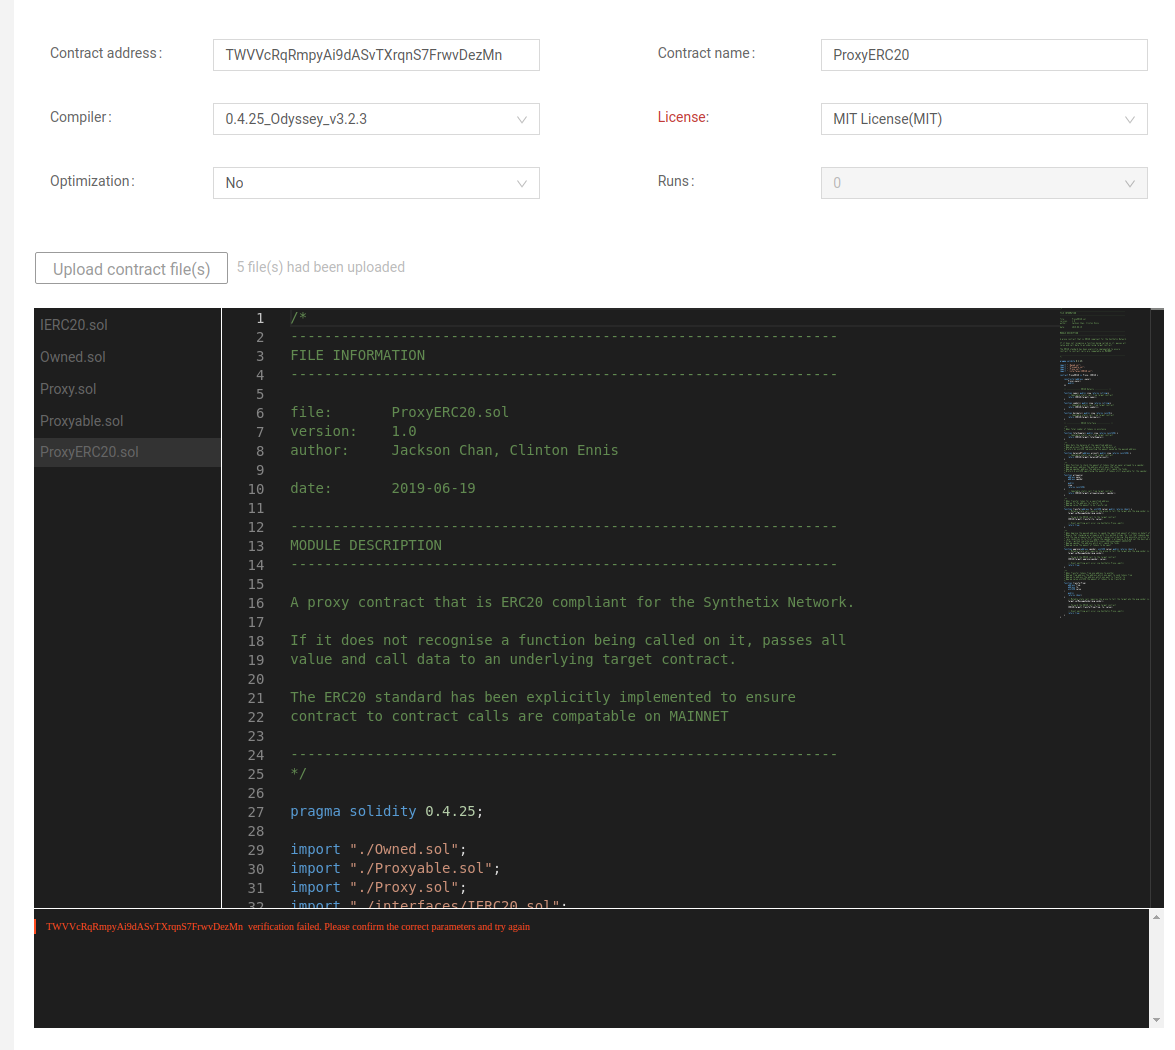Open the Compiler version dropdown
The width and height of the screenshot is (1175, 1050).
pyautogui.click(x=376, y=119)
